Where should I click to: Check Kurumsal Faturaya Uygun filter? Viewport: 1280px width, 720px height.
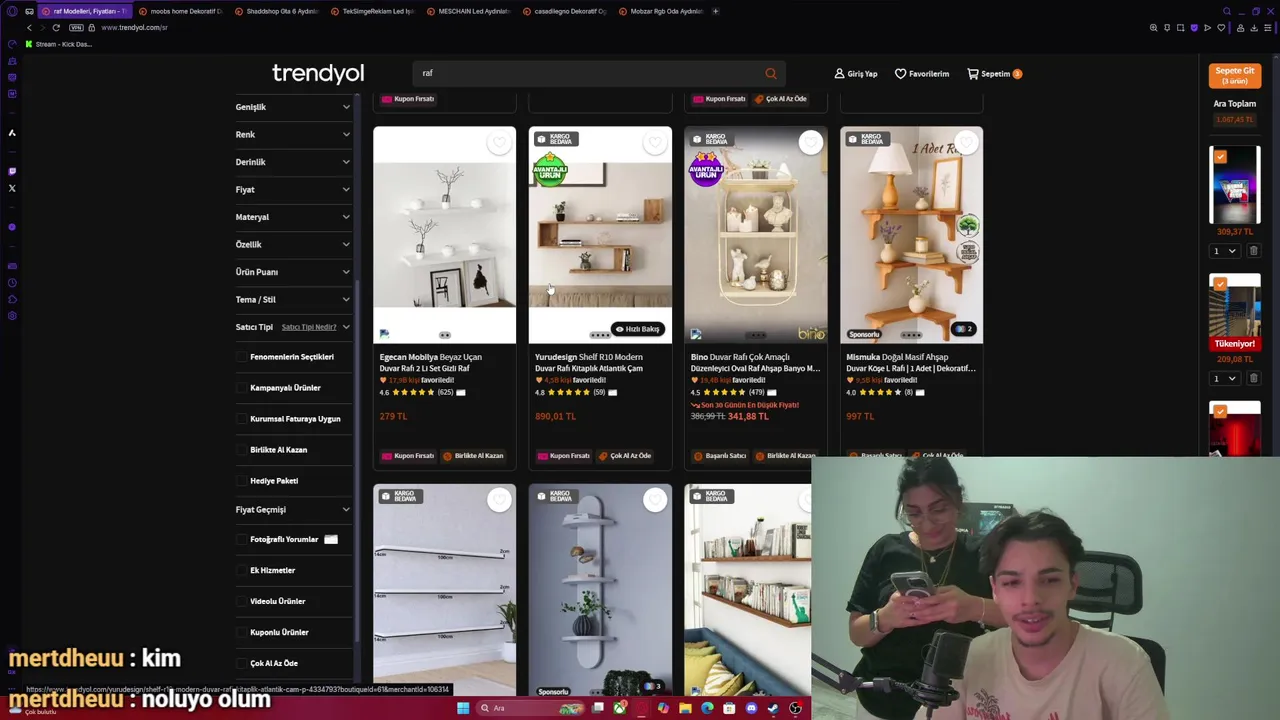point(241,419)
